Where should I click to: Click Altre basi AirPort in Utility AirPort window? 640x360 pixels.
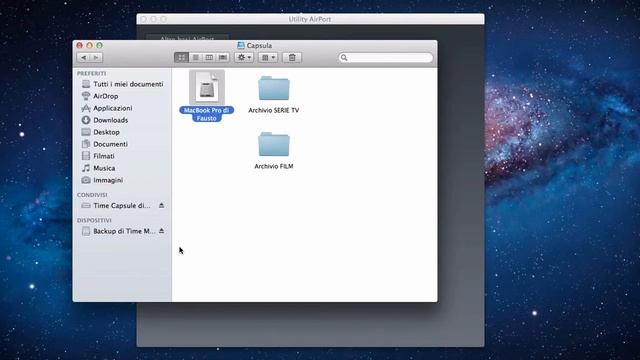(x=187, y=38)
